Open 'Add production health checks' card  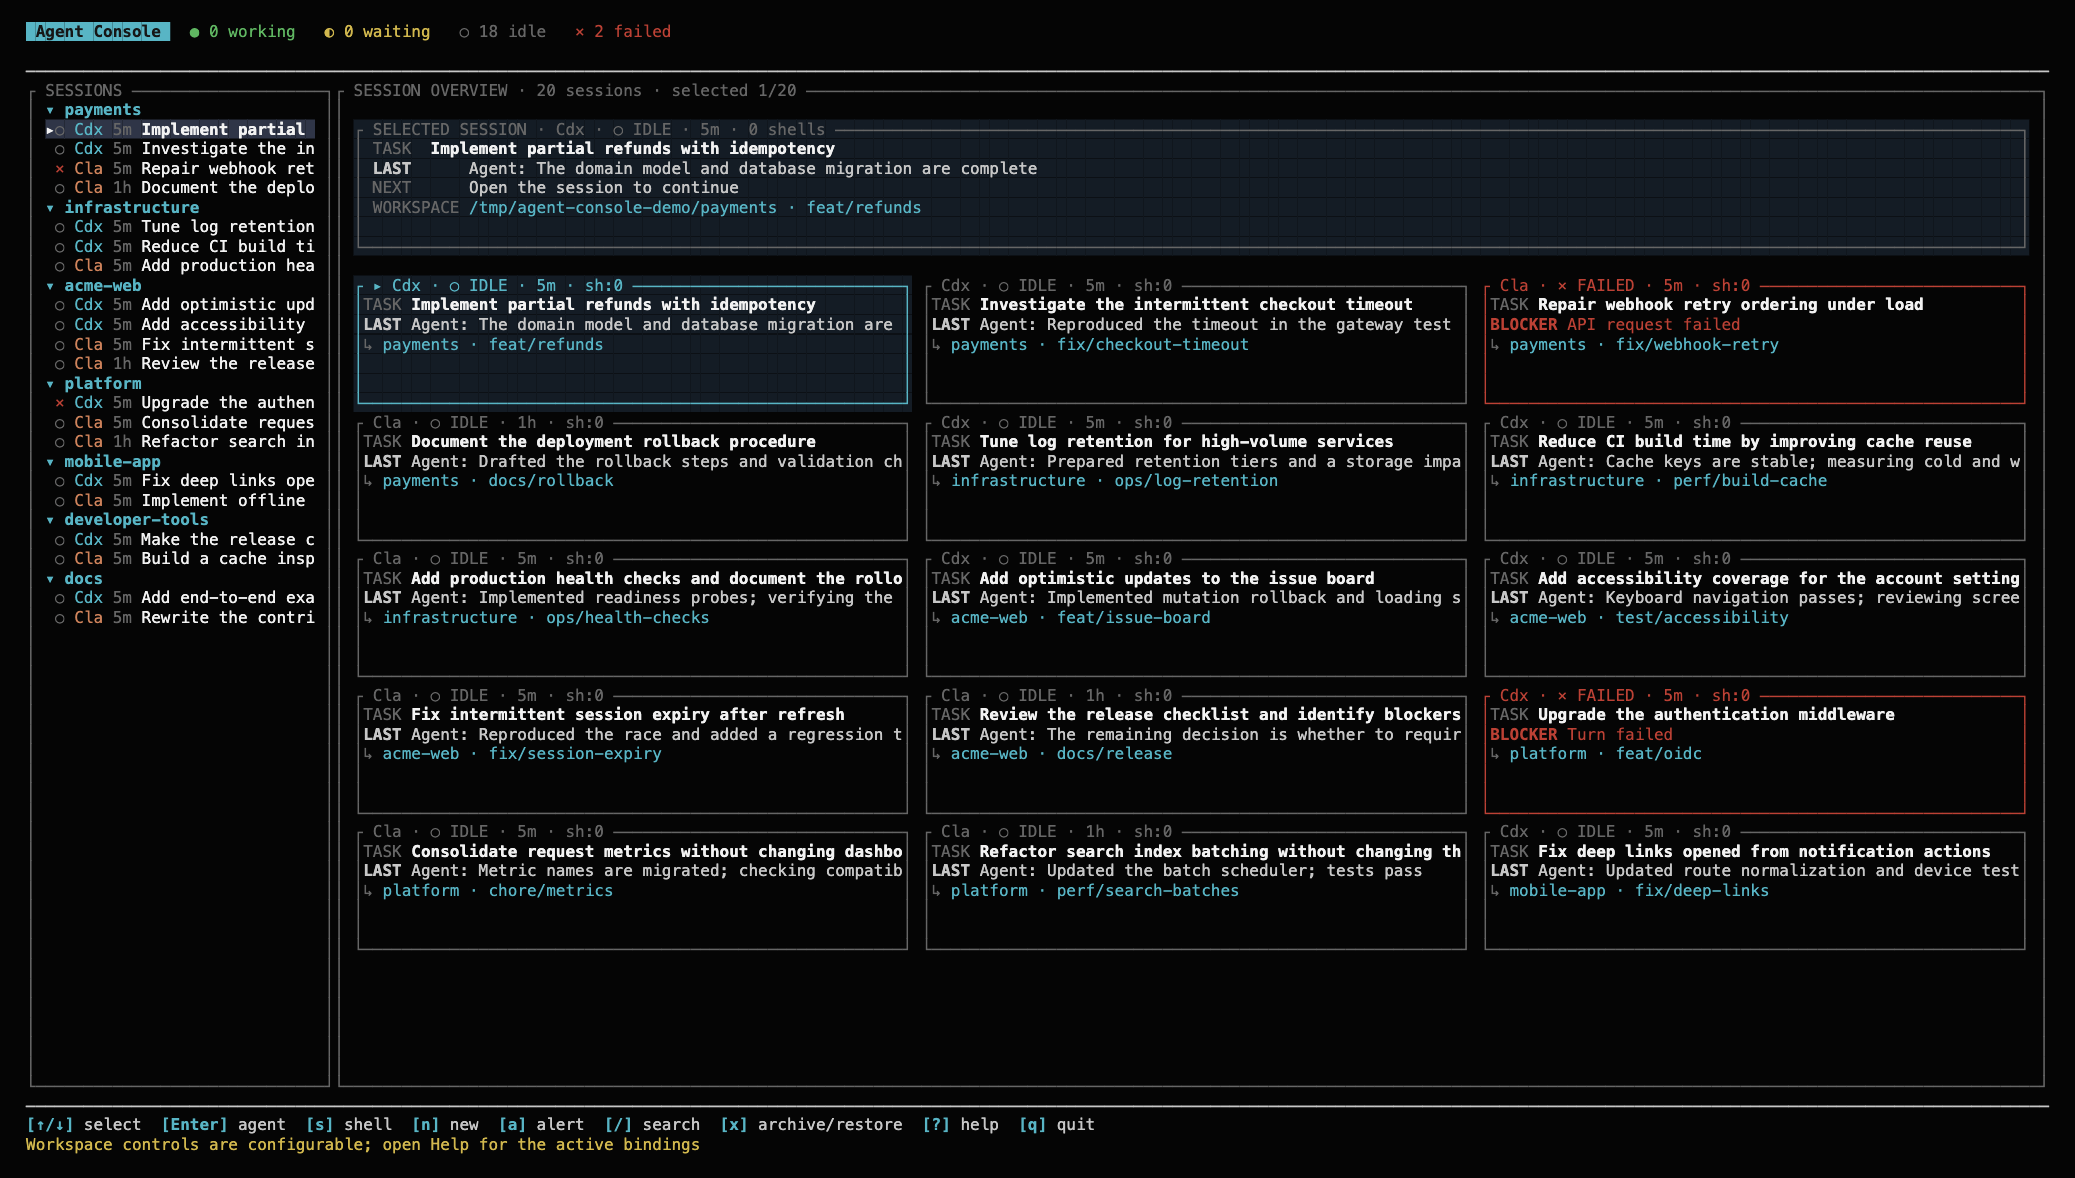coord(632,617)
